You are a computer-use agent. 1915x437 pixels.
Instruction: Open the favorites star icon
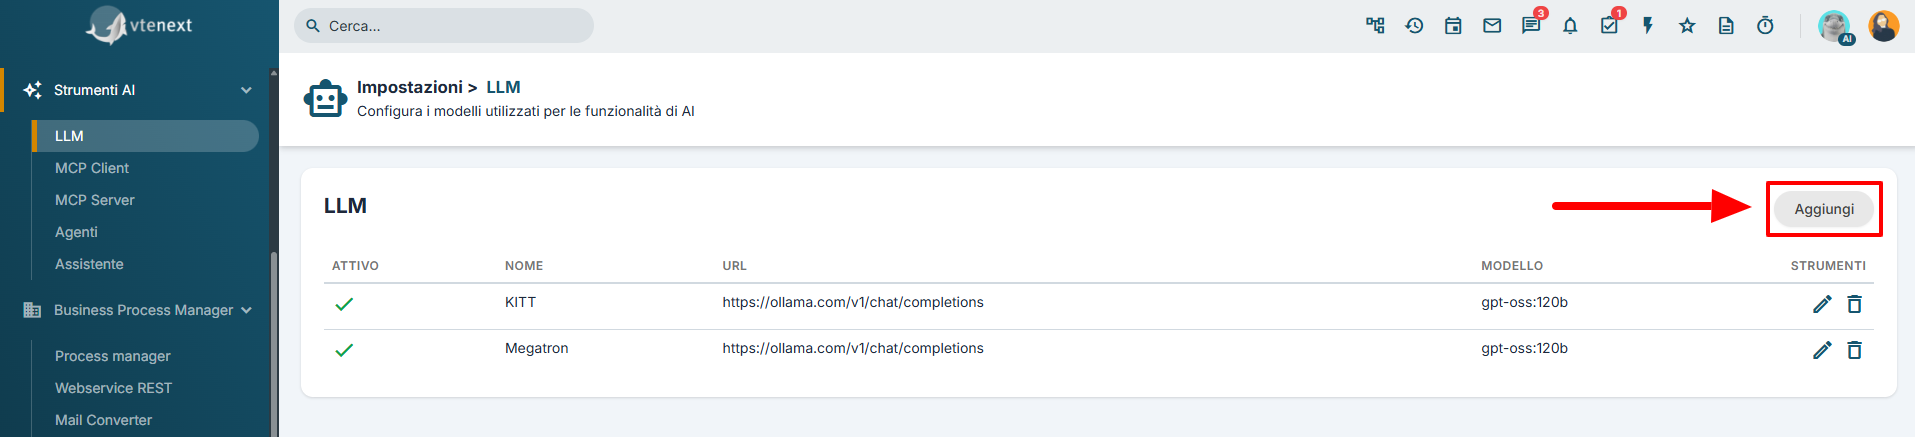pyautogui.click(x=1687, y=26)
